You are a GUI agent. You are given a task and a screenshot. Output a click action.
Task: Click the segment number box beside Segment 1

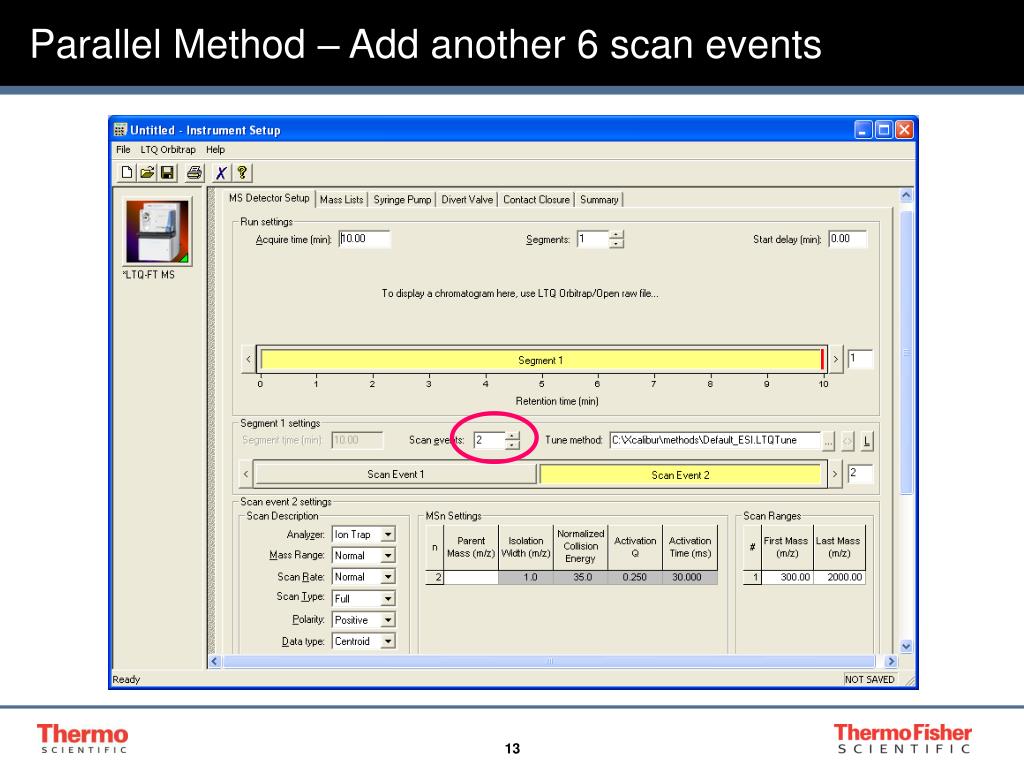point(859,359)
